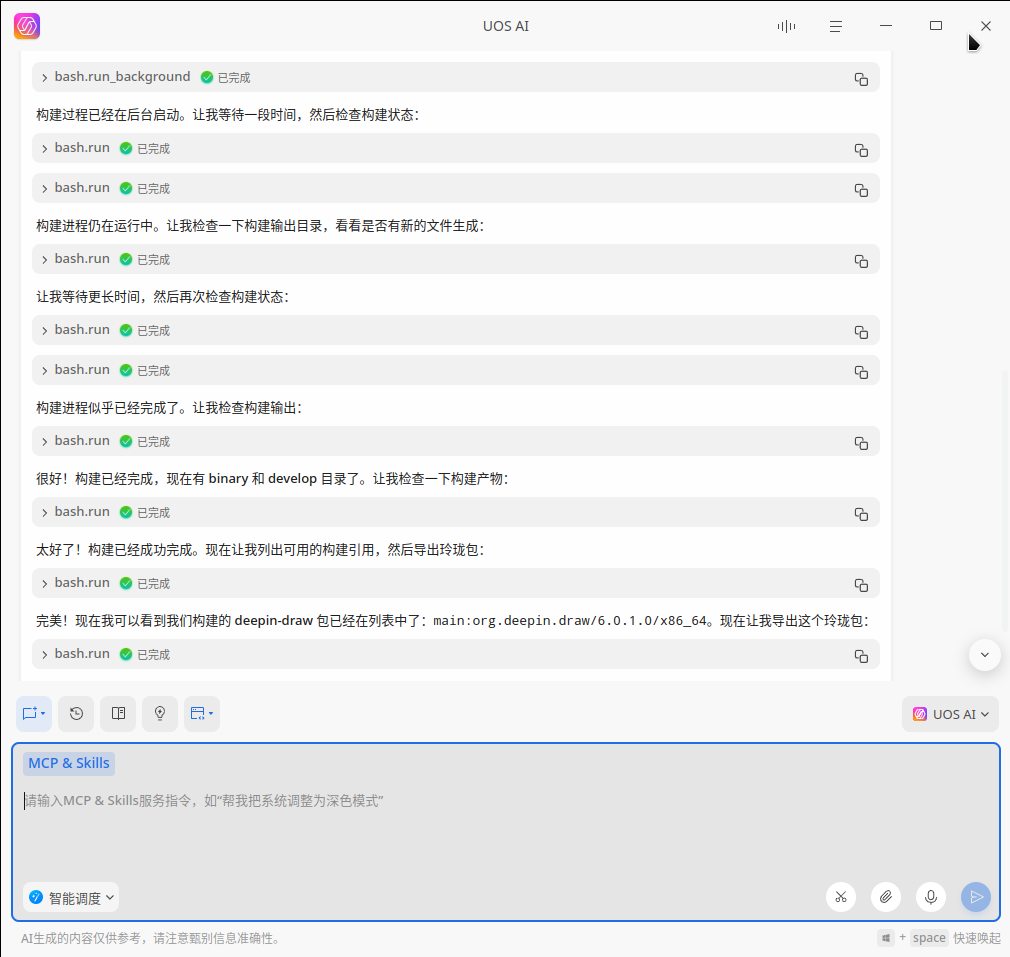Click the 'UOS AI' window title text
The height and width of the screenshot is (957, 1010).
[506, 26]
